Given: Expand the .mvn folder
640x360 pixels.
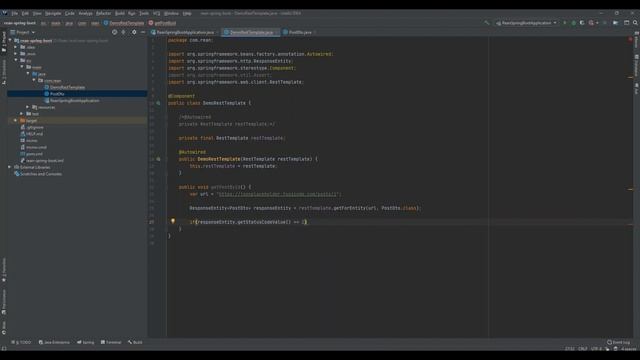Looking at the screenshot, I should coord(16,54).
